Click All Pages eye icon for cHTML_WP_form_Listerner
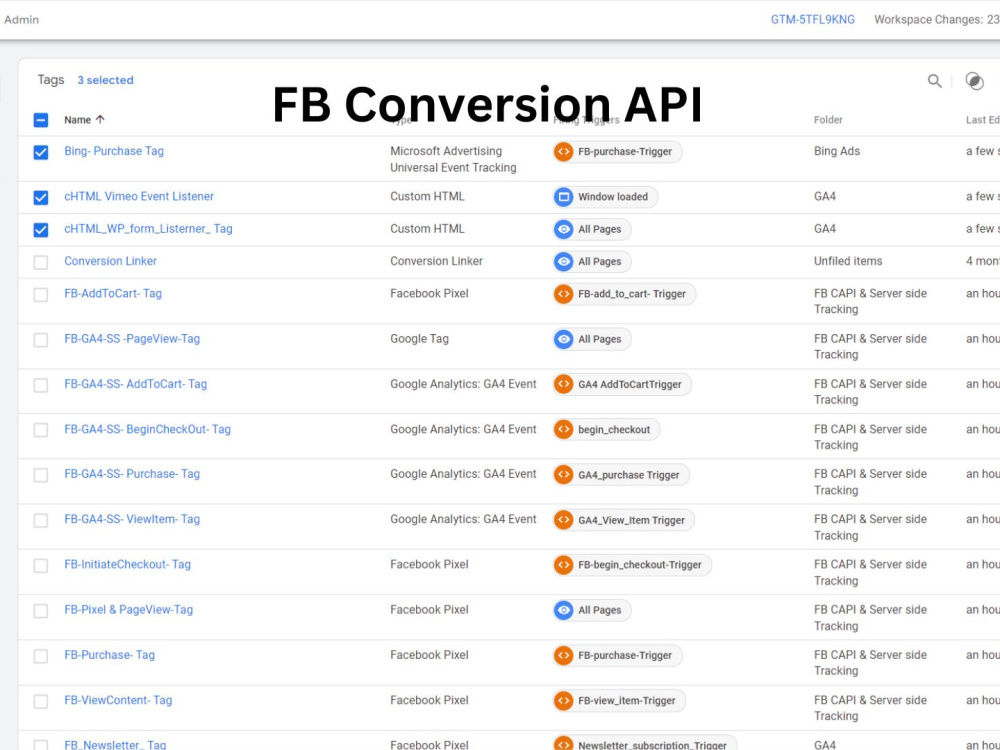The width and height of the screenshot is (1000, 750). 563,230
